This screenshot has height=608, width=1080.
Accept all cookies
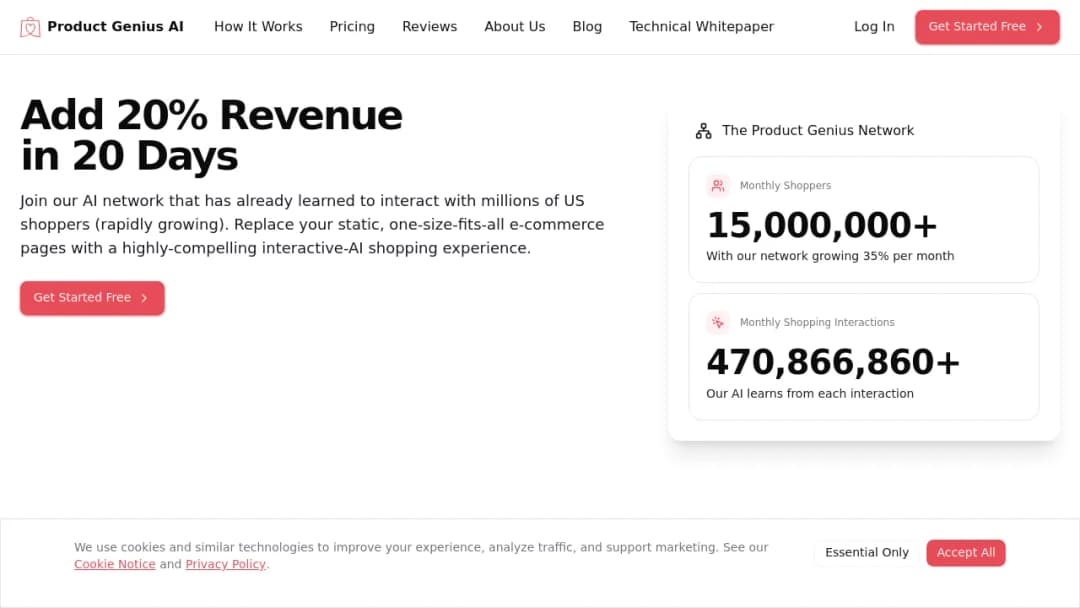[x=965, y=553]
